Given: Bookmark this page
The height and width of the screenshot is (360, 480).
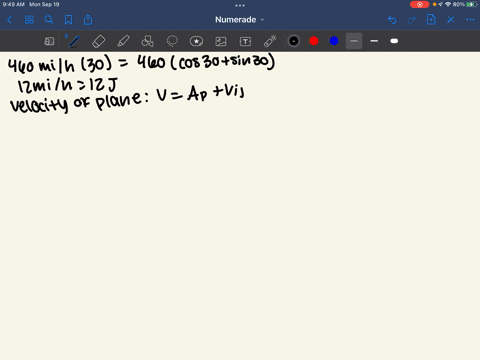Looking at the screenshot, I should pos(68,20).
